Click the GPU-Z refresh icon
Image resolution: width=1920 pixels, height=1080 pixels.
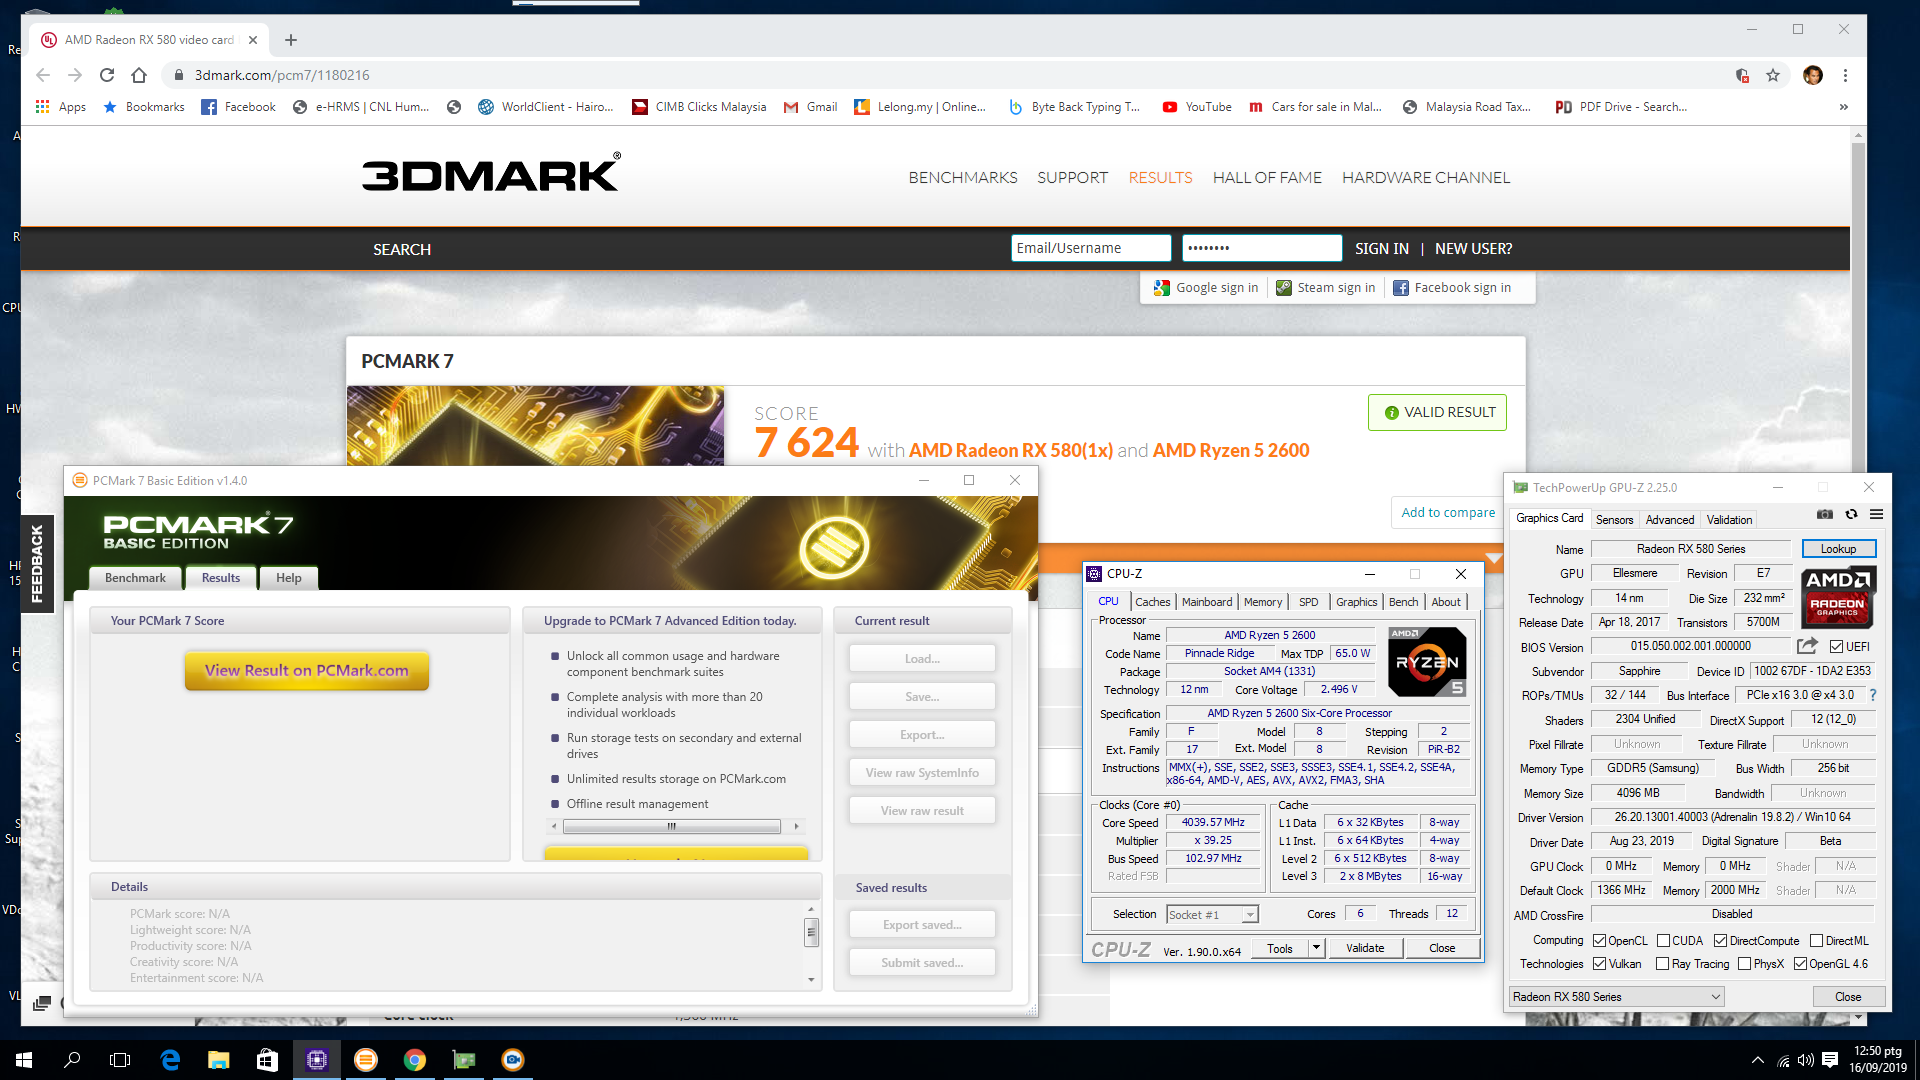[1851, 514]
